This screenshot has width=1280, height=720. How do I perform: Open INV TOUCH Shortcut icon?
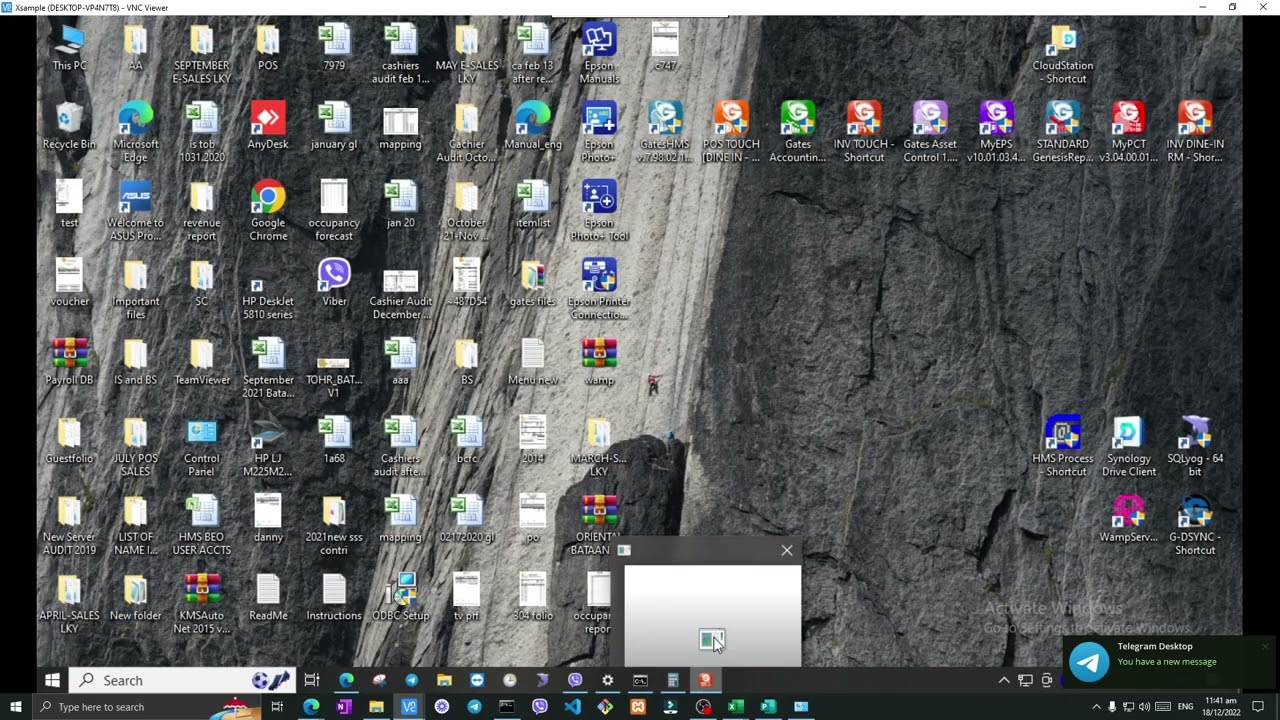[864, 132]
